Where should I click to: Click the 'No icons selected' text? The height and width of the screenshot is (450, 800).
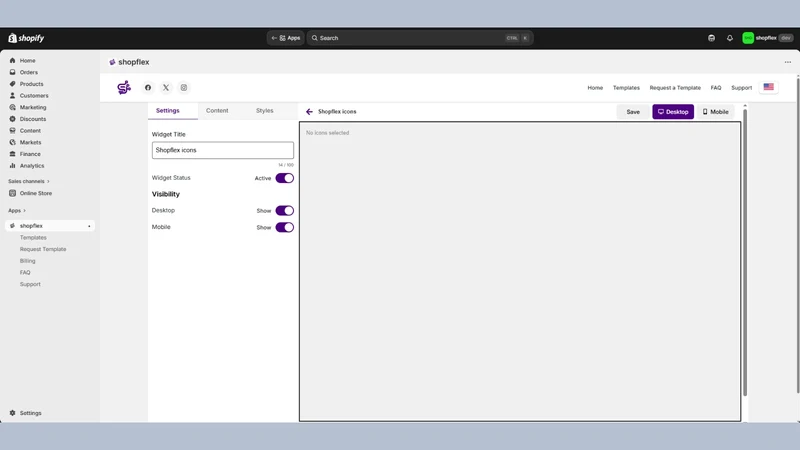pyautogui.click(x=328, y=133)
